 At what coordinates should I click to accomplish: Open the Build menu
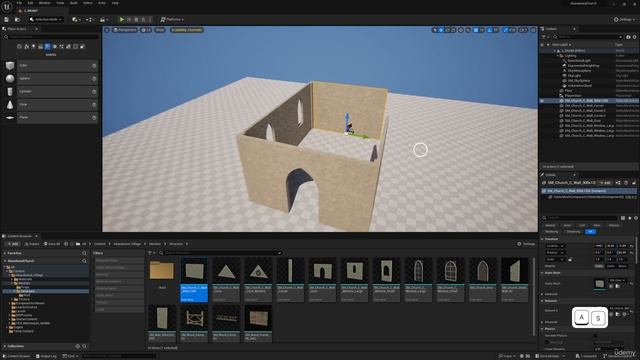73,3
